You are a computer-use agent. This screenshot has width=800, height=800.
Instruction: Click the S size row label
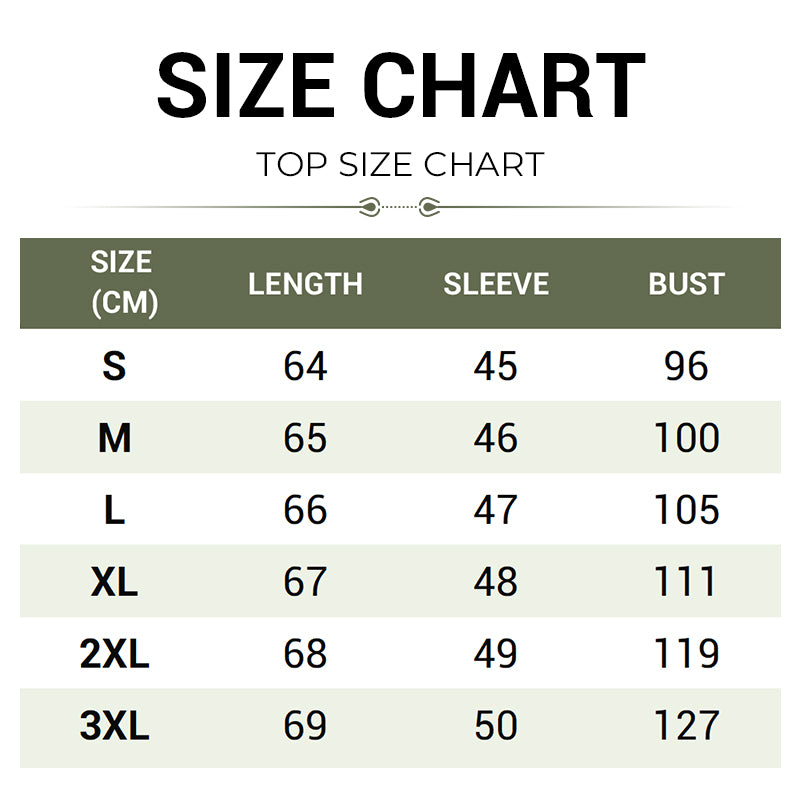click(115, 367)
